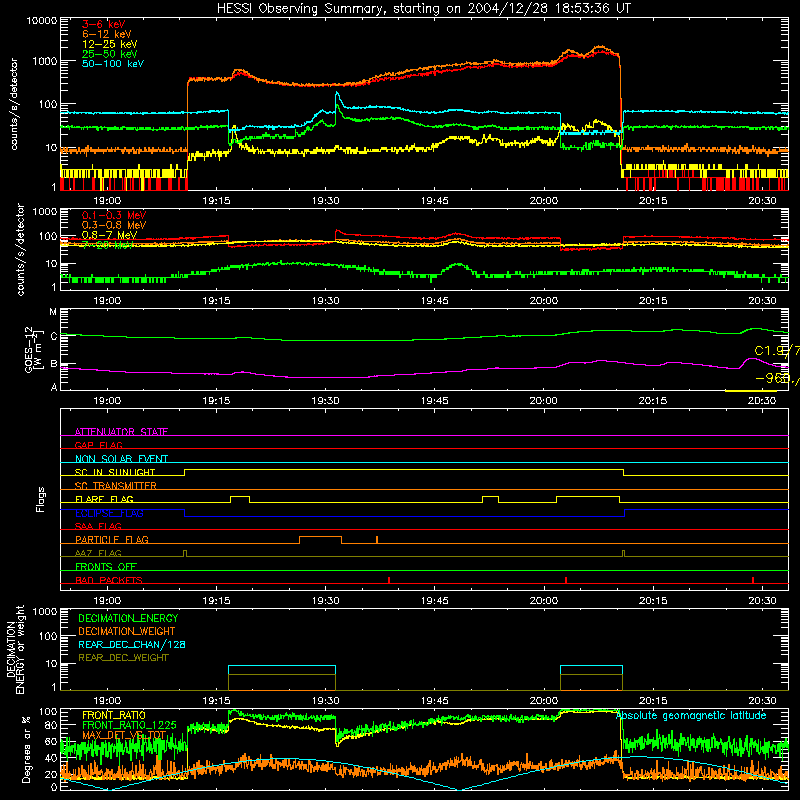Screen dimensions: 800x800
Task: Click the 0.8-7 MeV legend label
Action: coord(109,235)
